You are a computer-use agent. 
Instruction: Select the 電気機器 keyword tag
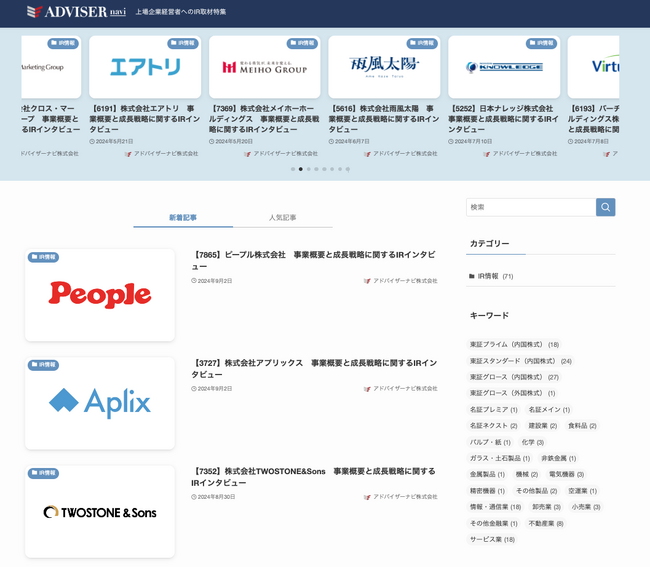pos(567,474)
